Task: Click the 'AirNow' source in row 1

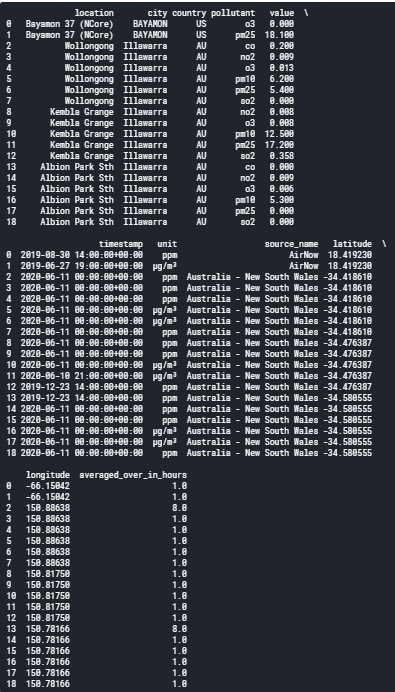Action: [x=304, y=266]
